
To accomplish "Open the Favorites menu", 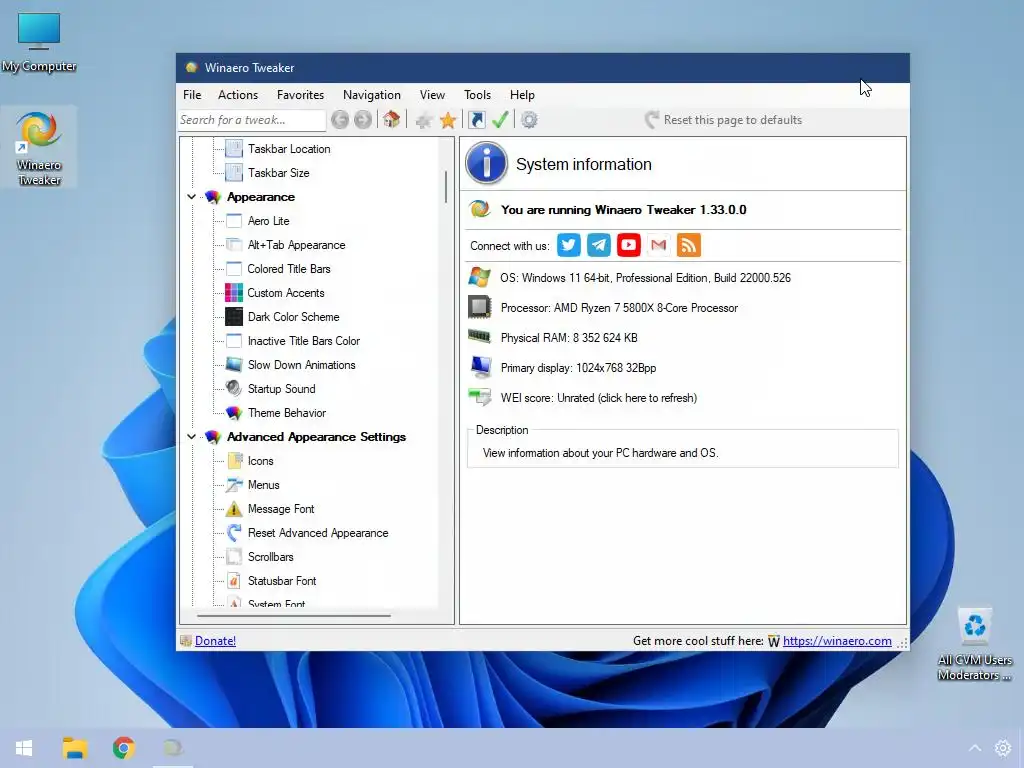I will [x=300, y=95].
